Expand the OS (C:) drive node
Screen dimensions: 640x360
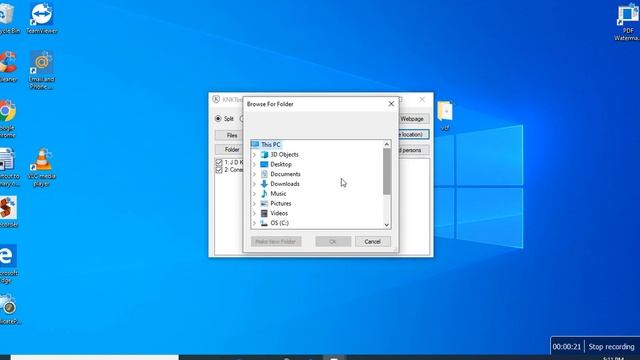[x=255, y=223]
